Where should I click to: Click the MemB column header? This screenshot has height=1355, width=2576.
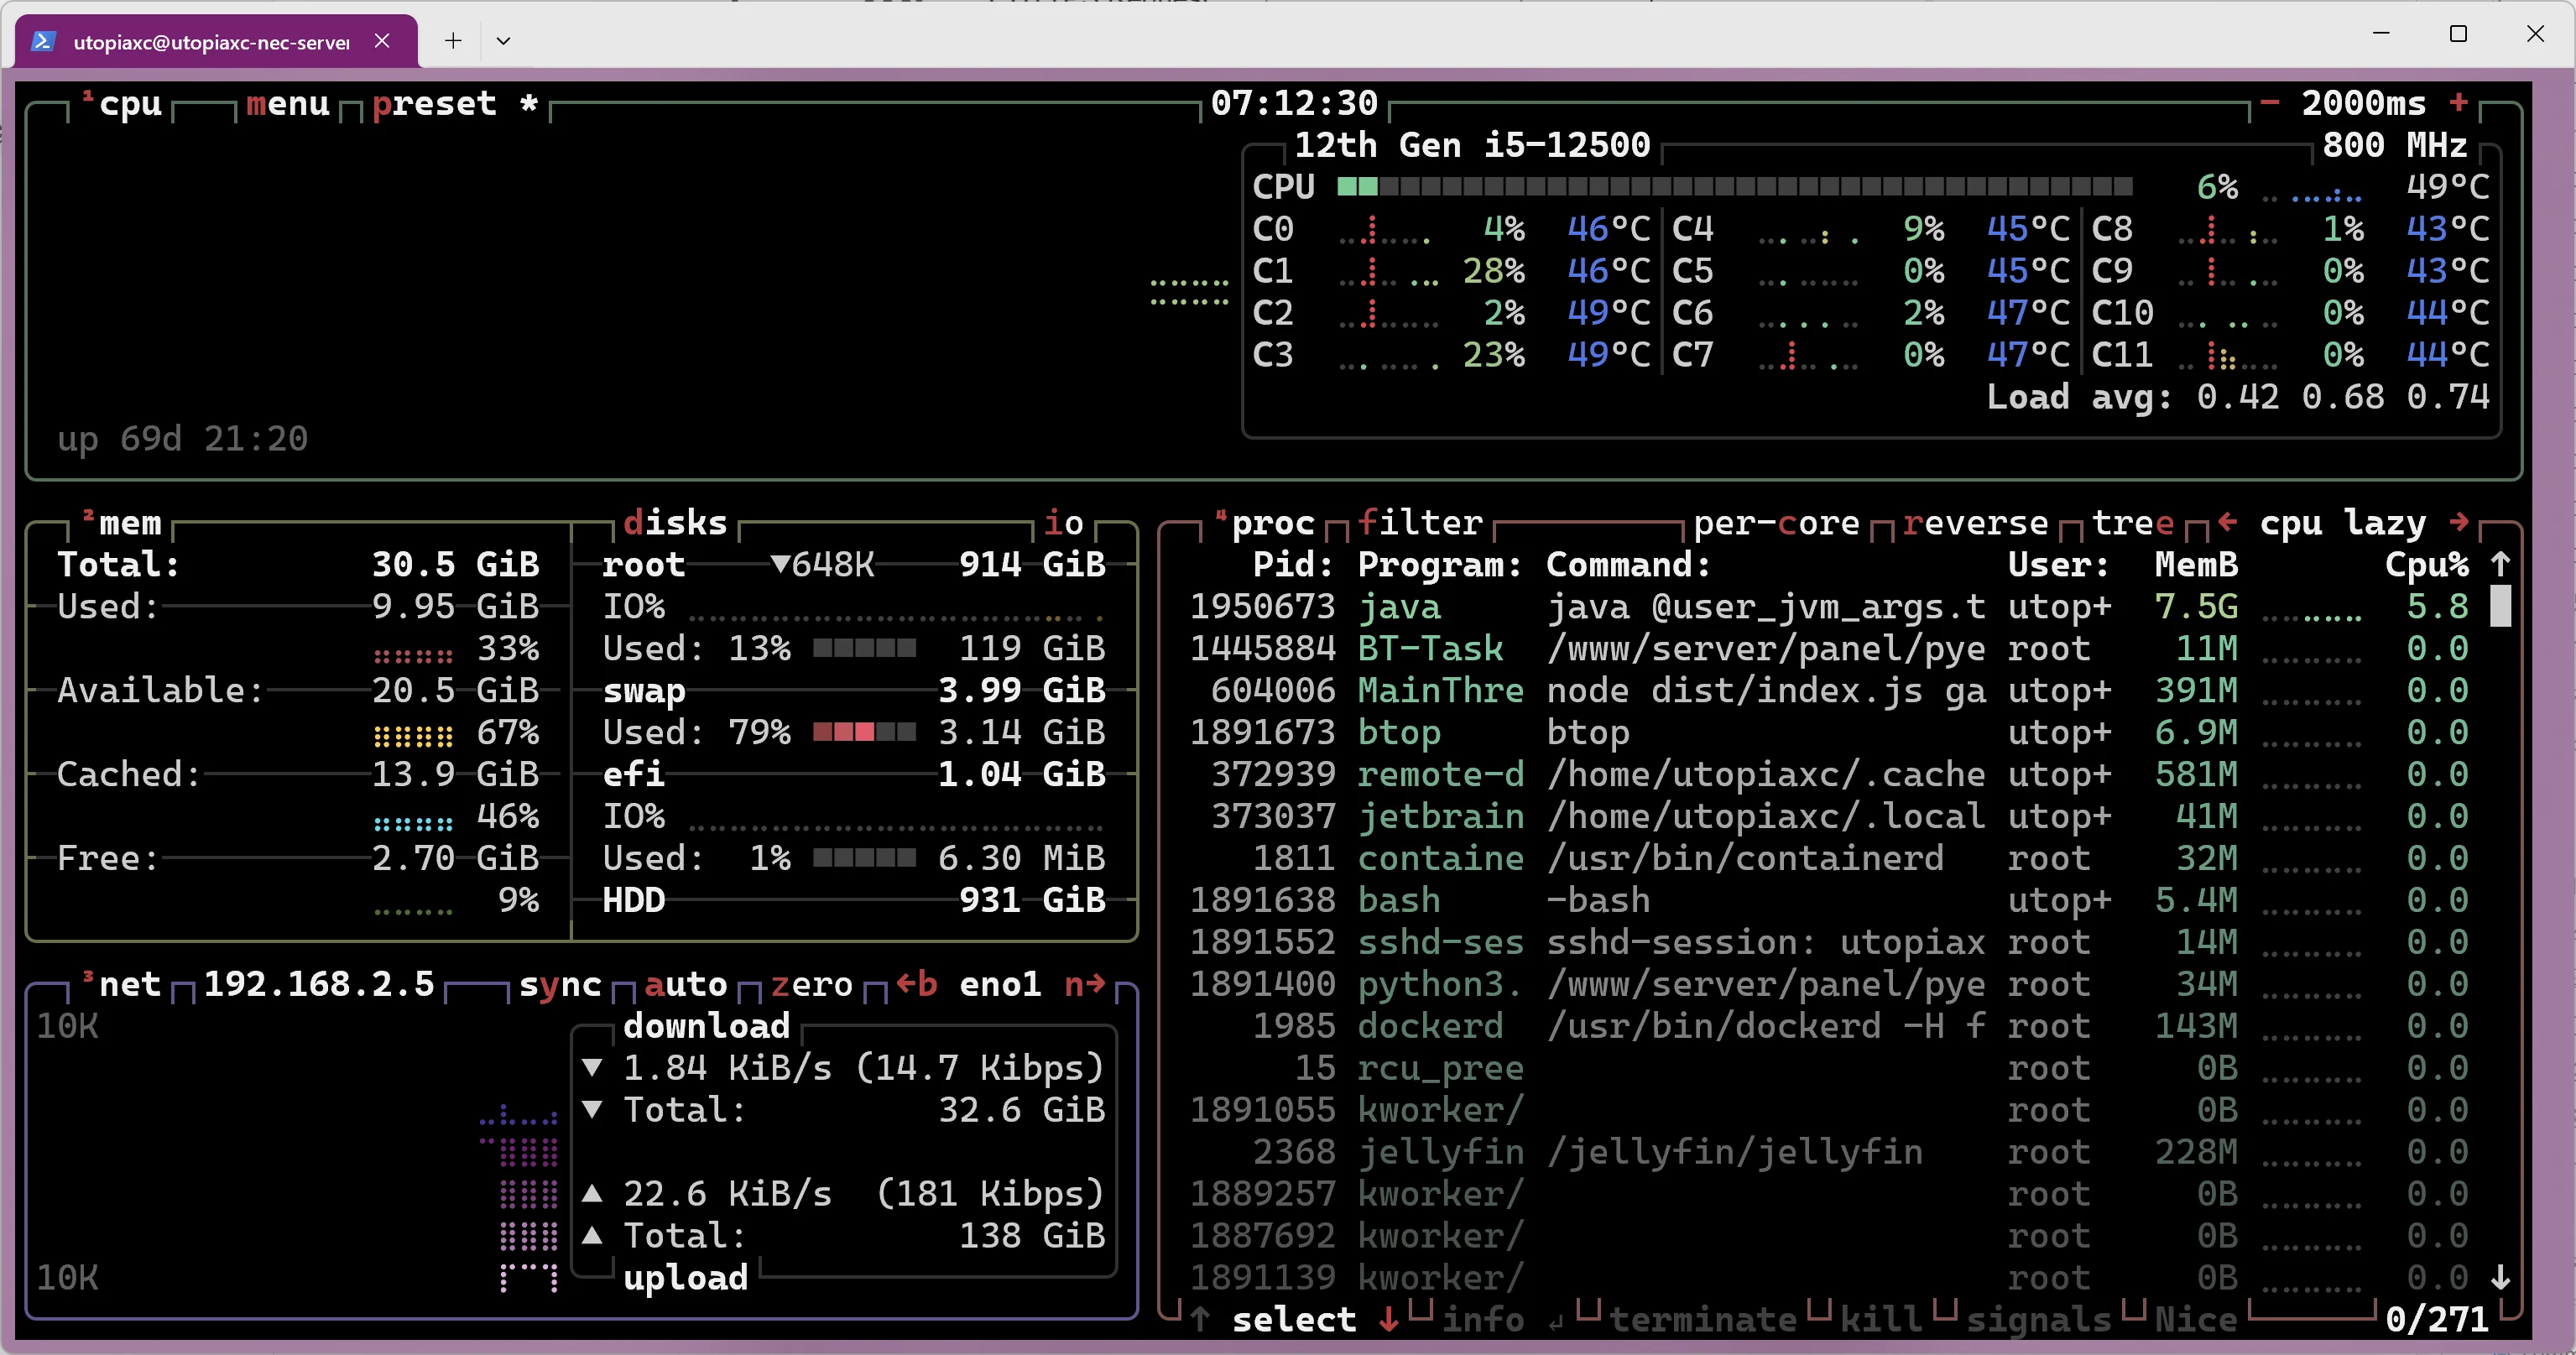pyautogui.click(x=2196, y=564)
